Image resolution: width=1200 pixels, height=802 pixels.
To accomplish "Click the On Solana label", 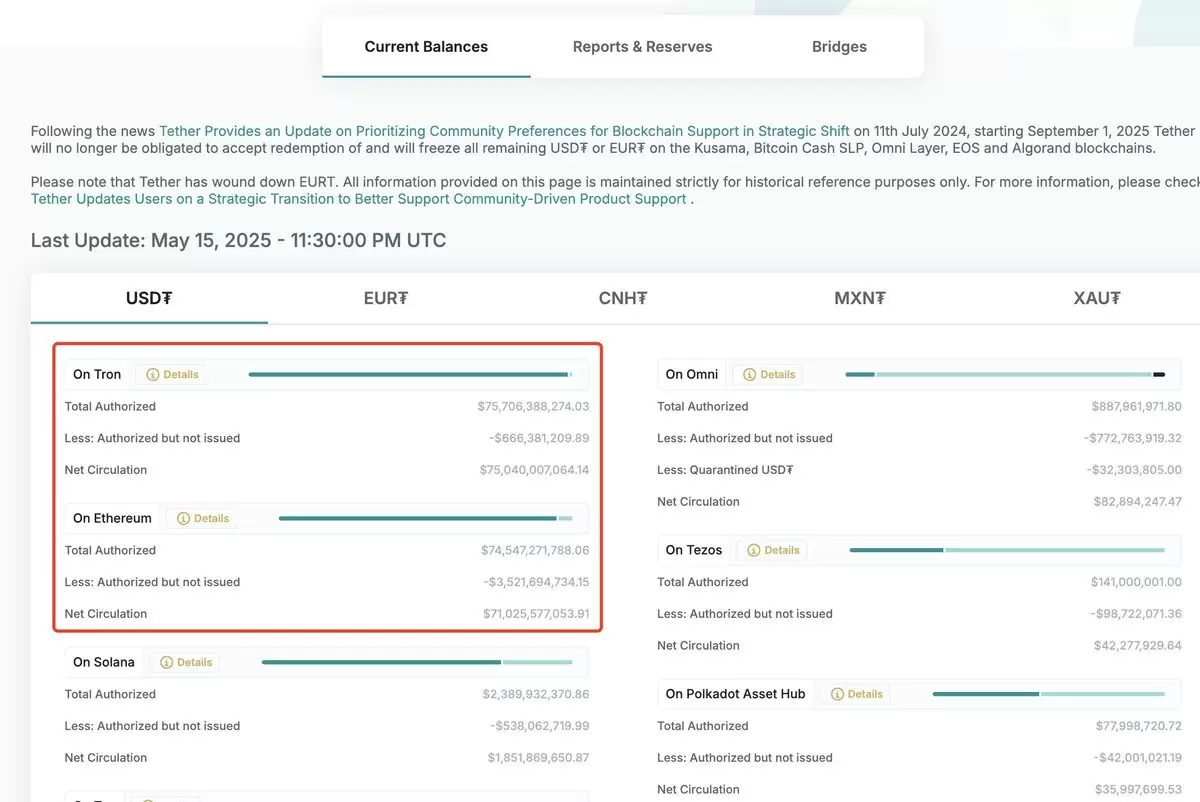I will coord(104,662).
